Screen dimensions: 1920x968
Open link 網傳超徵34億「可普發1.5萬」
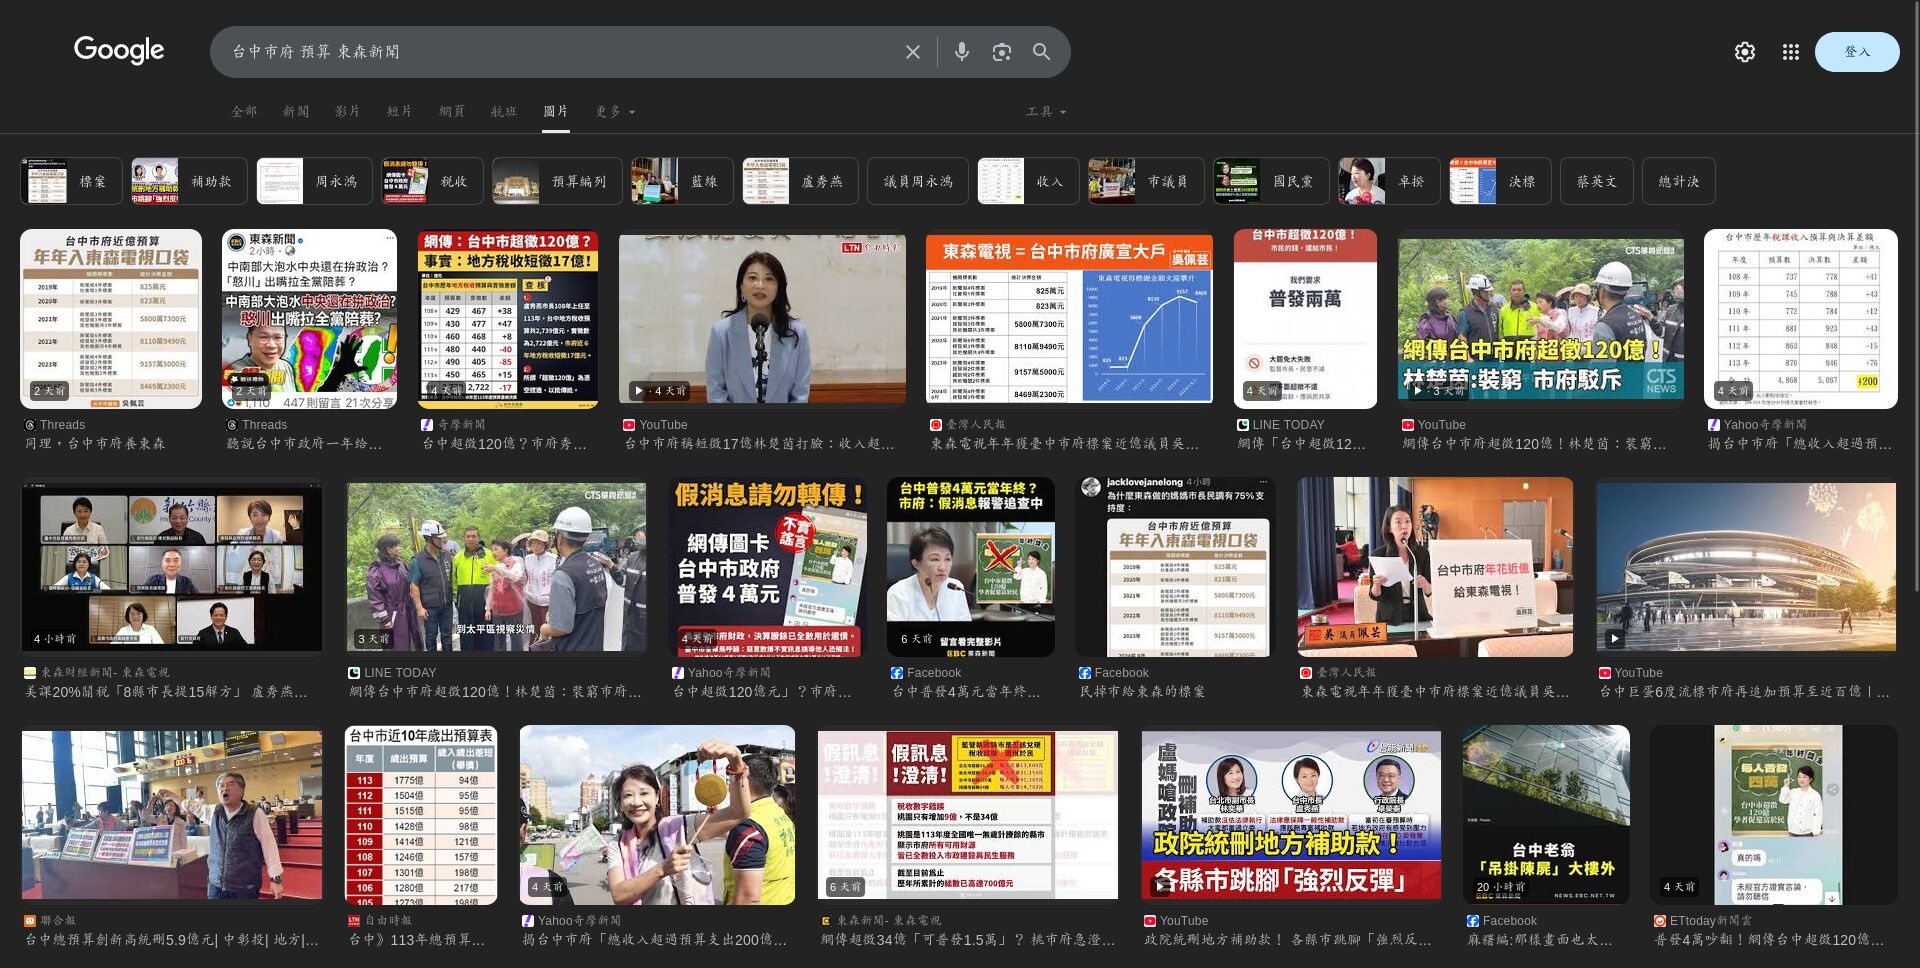[x=968, y=939]
